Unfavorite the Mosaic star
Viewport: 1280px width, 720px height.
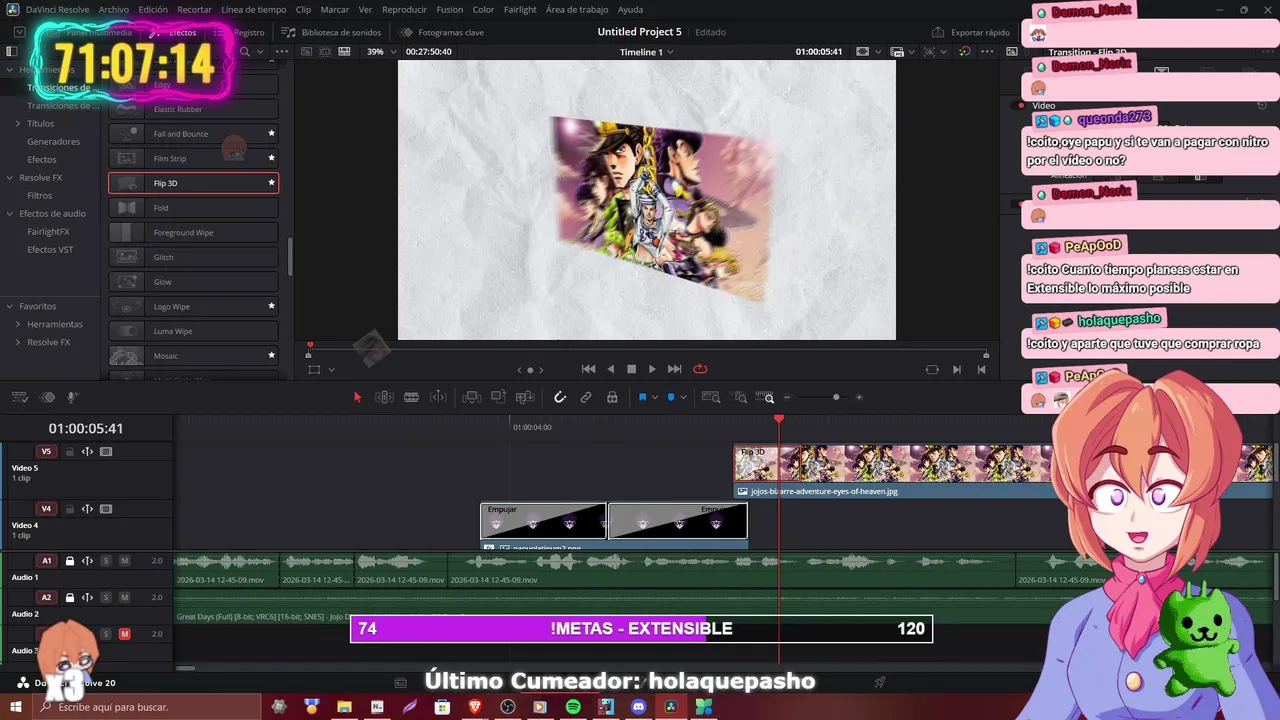271,355
